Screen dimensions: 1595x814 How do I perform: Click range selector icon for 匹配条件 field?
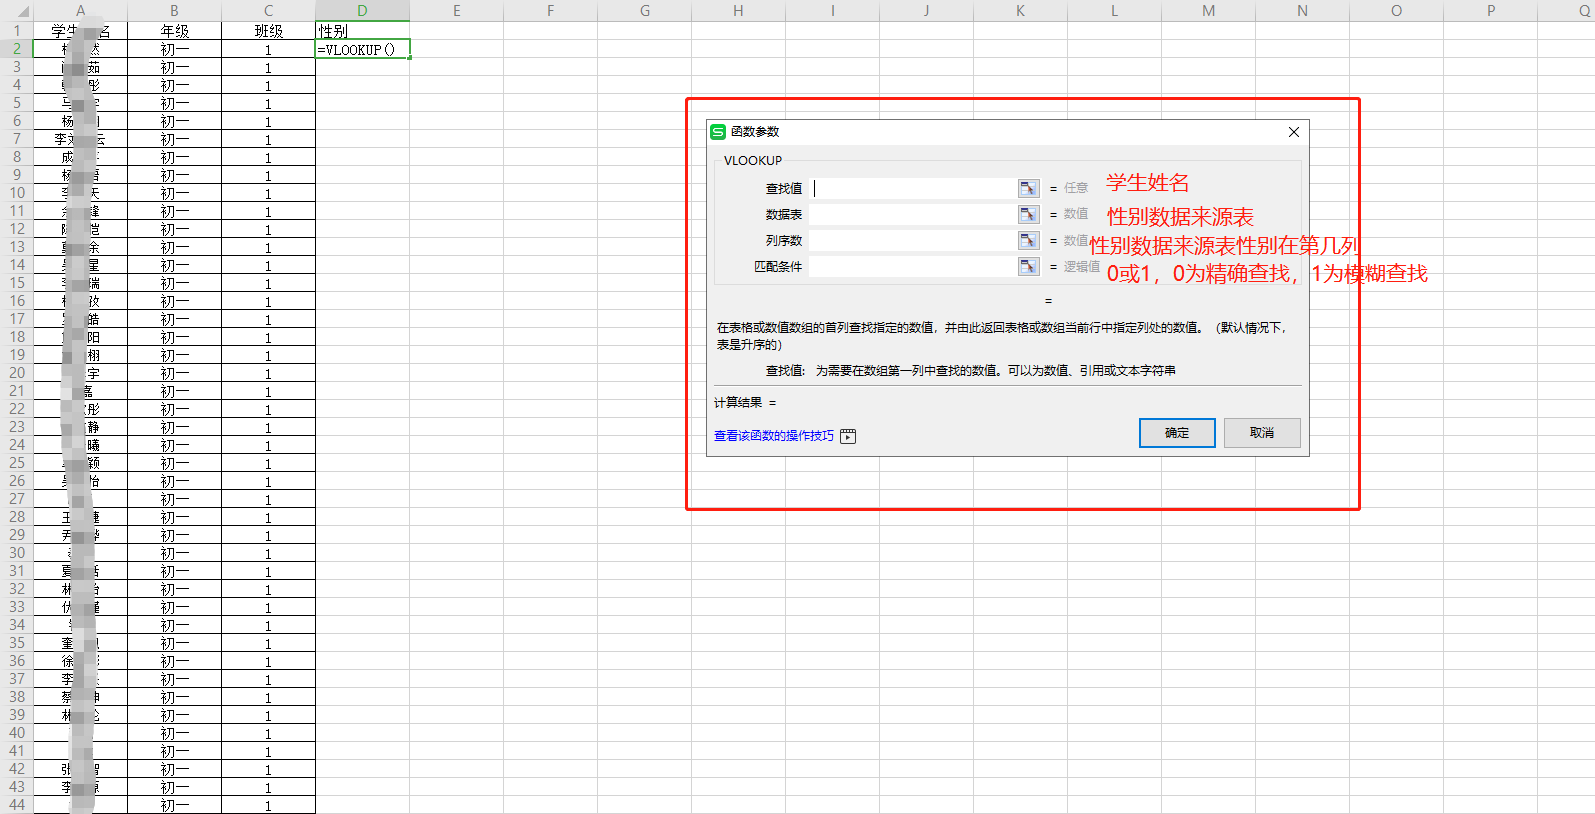(1028, 266)
